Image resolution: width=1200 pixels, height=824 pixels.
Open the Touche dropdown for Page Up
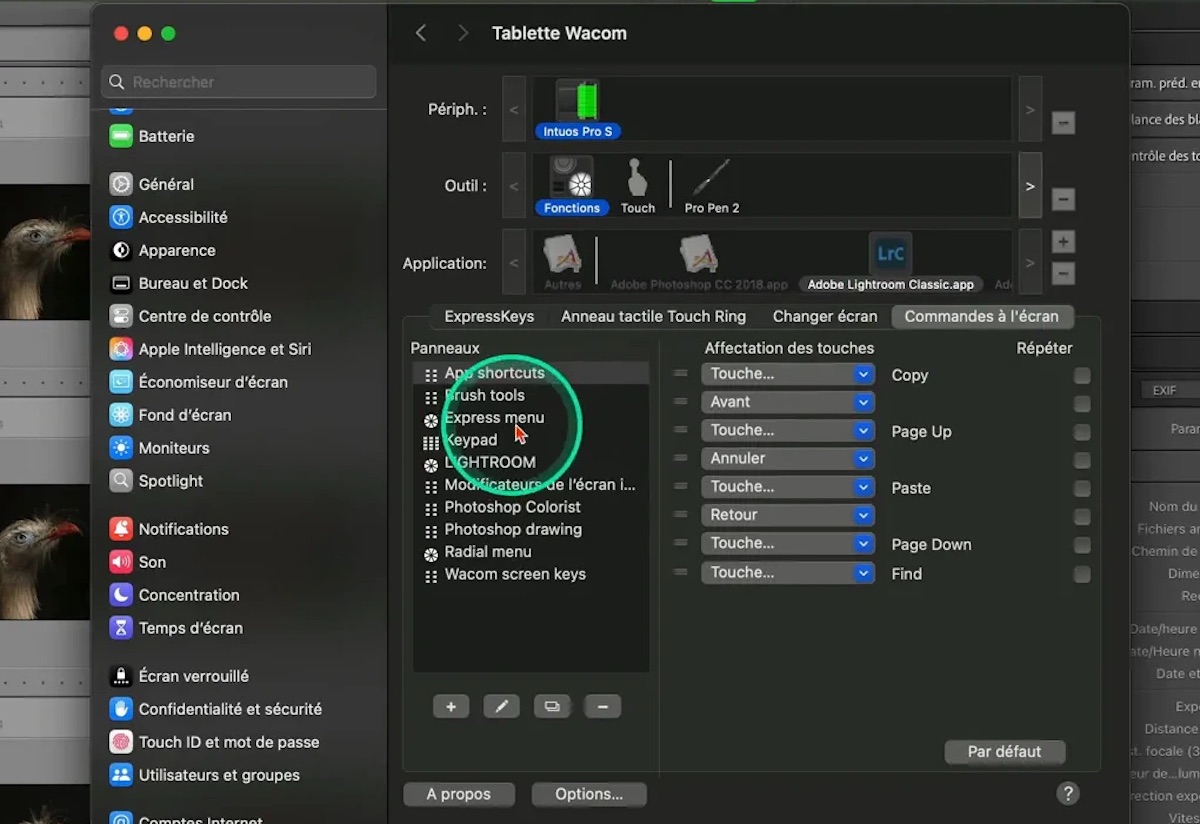(788, 430)
